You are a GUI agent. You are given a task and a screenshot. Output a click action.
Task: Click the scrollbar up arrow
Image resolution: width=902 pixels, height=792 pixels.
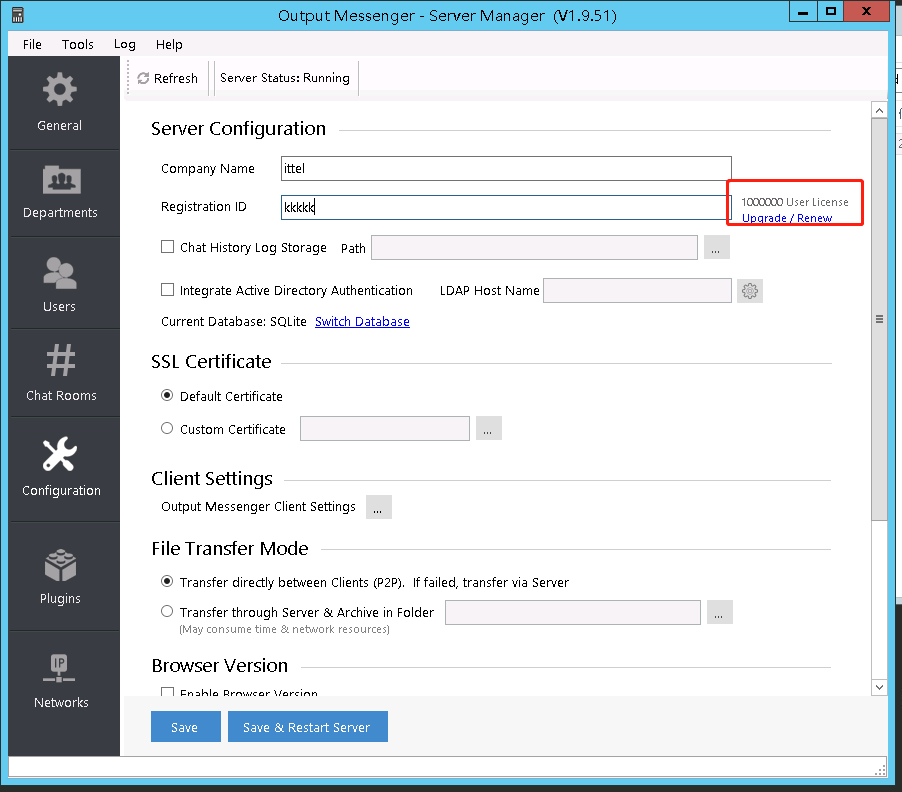(x=879, y=110)
